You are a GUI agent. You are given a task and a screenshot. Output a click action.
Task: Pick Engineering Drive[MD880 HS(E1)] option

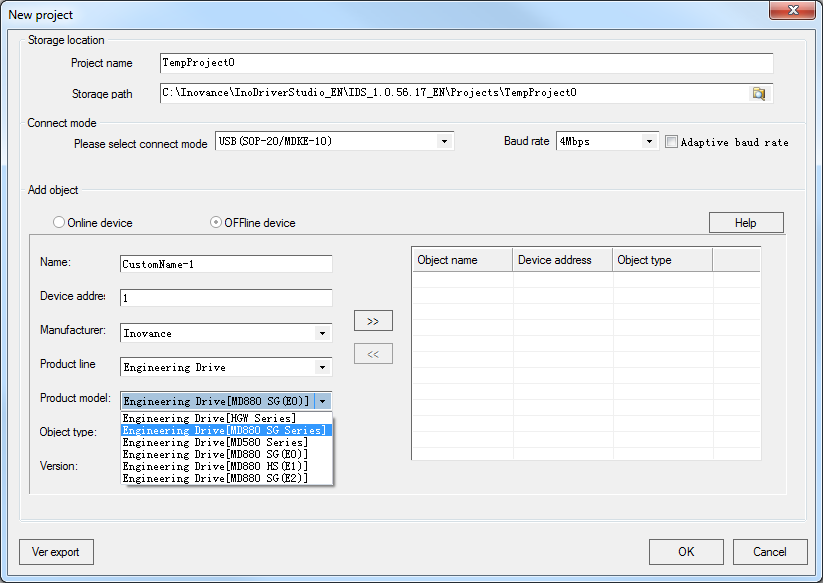click(x=214, y=466)
